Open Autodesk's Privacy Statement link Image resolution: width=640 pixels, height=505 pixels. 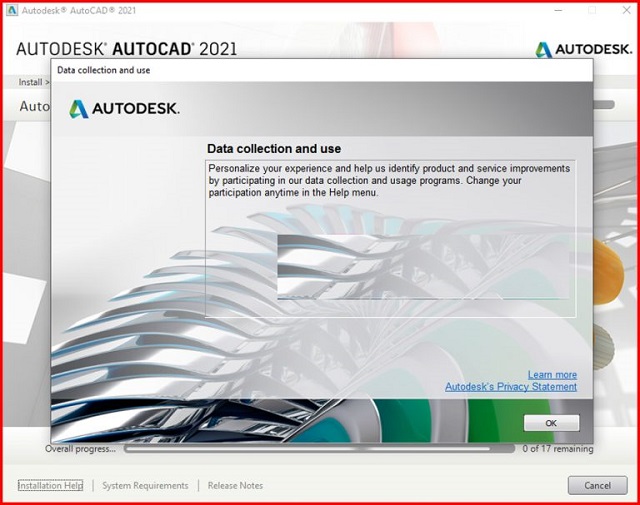(x=511, y=387)
